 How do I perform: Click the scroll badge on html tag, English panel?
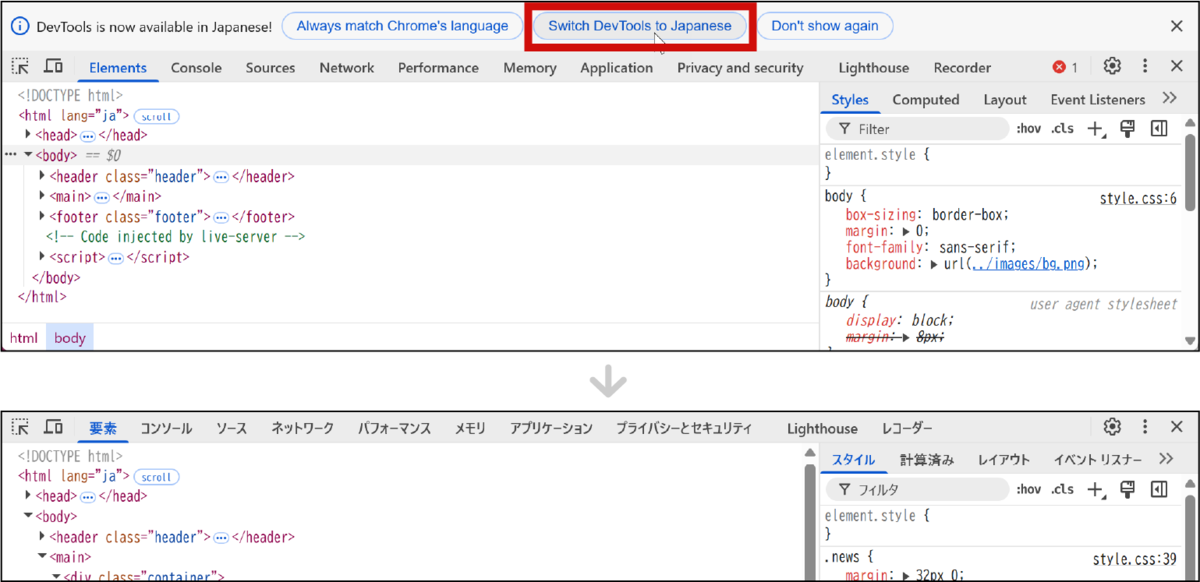156,116
